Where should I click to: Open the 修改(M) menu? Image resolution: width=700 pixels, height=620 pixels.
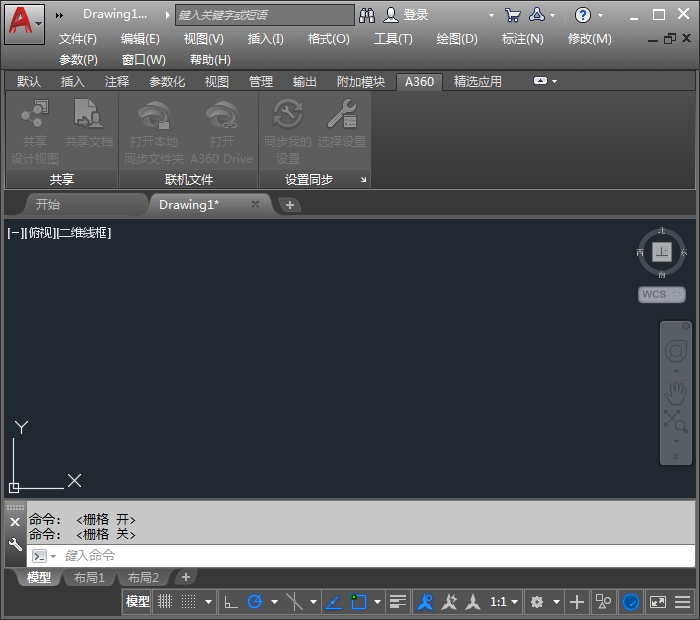point(589,39)
